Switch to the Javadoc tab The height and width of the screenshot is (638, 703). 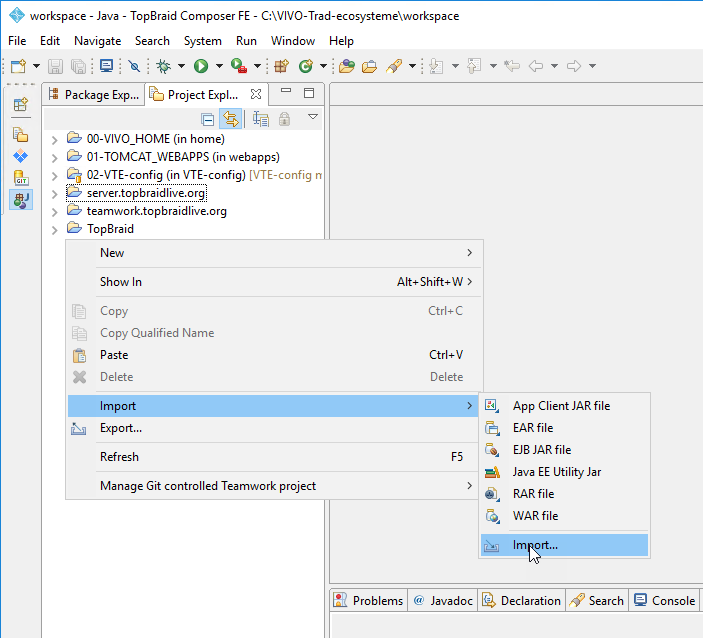(x=443, y=601)
